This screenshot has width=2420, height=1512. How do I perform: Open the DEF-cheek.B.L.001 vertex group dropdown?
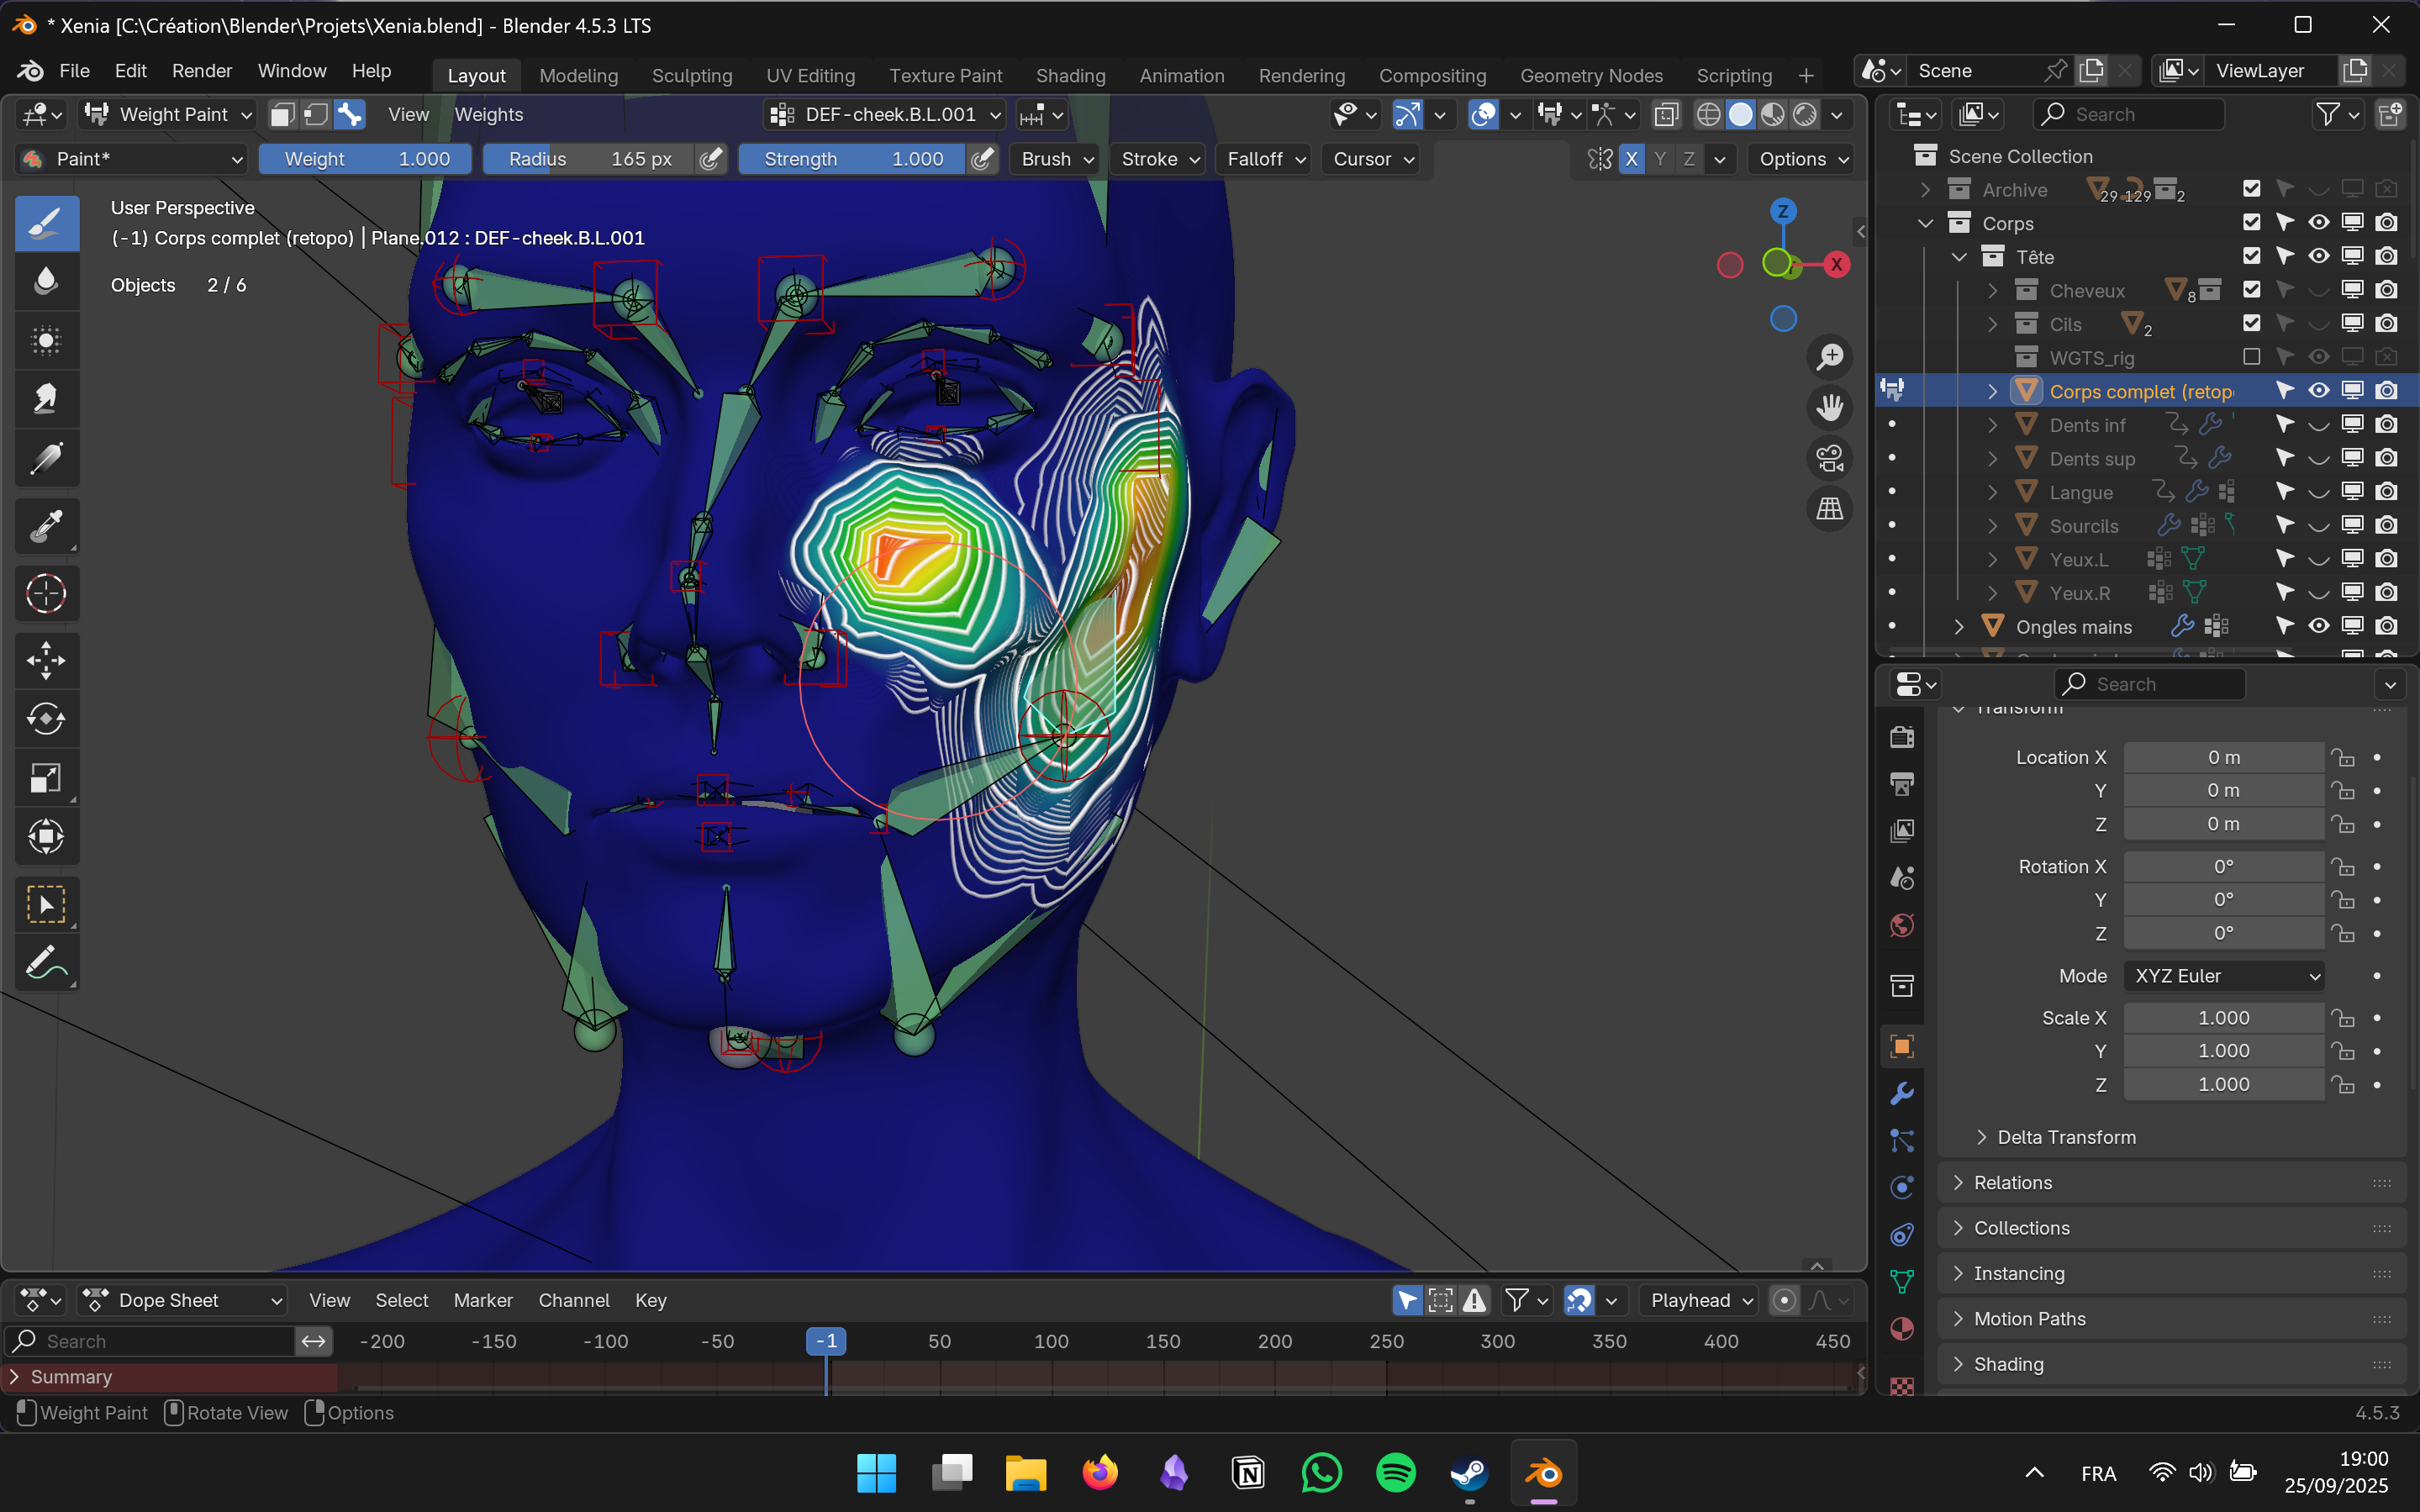[x=885, y=115]
